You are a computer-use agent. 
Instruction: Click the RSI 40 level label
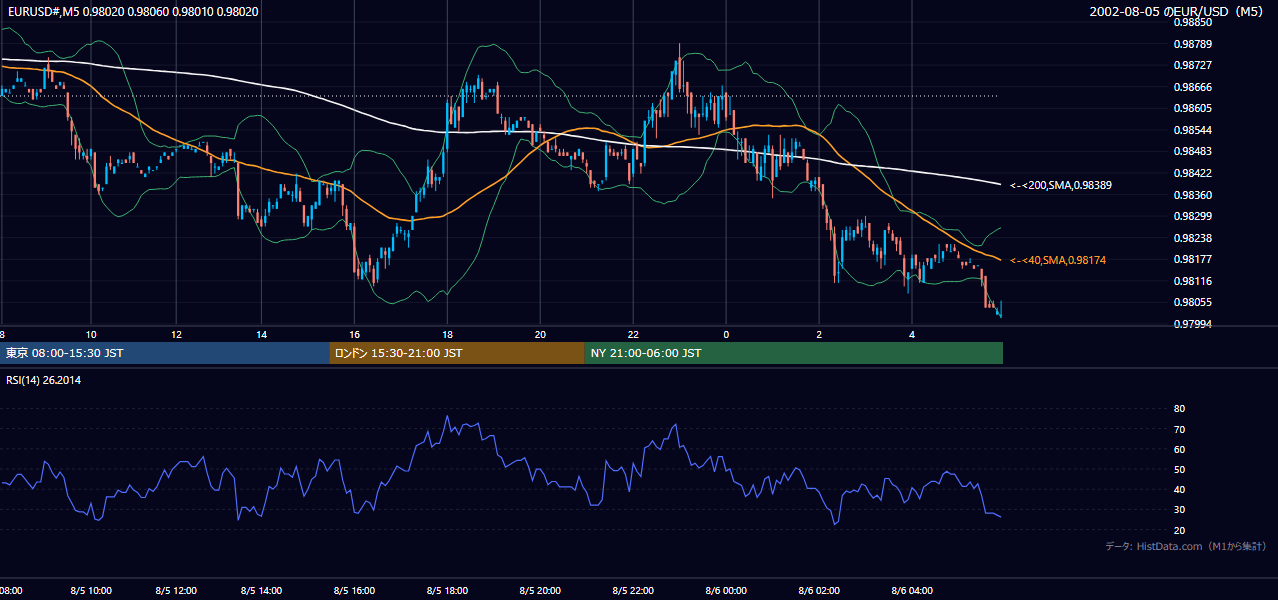tap(1179, 489)
